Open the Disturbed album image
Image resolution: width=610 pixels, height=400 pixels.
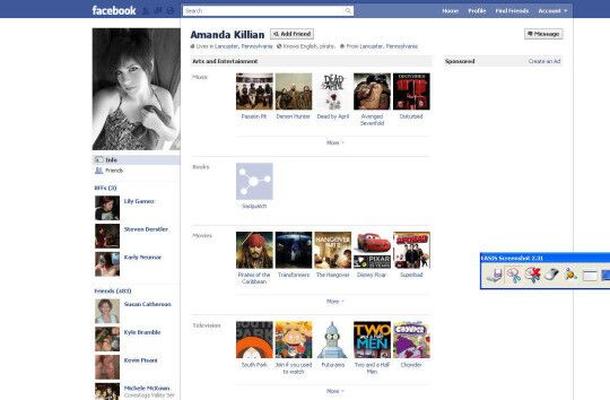[x=412, y=91]
